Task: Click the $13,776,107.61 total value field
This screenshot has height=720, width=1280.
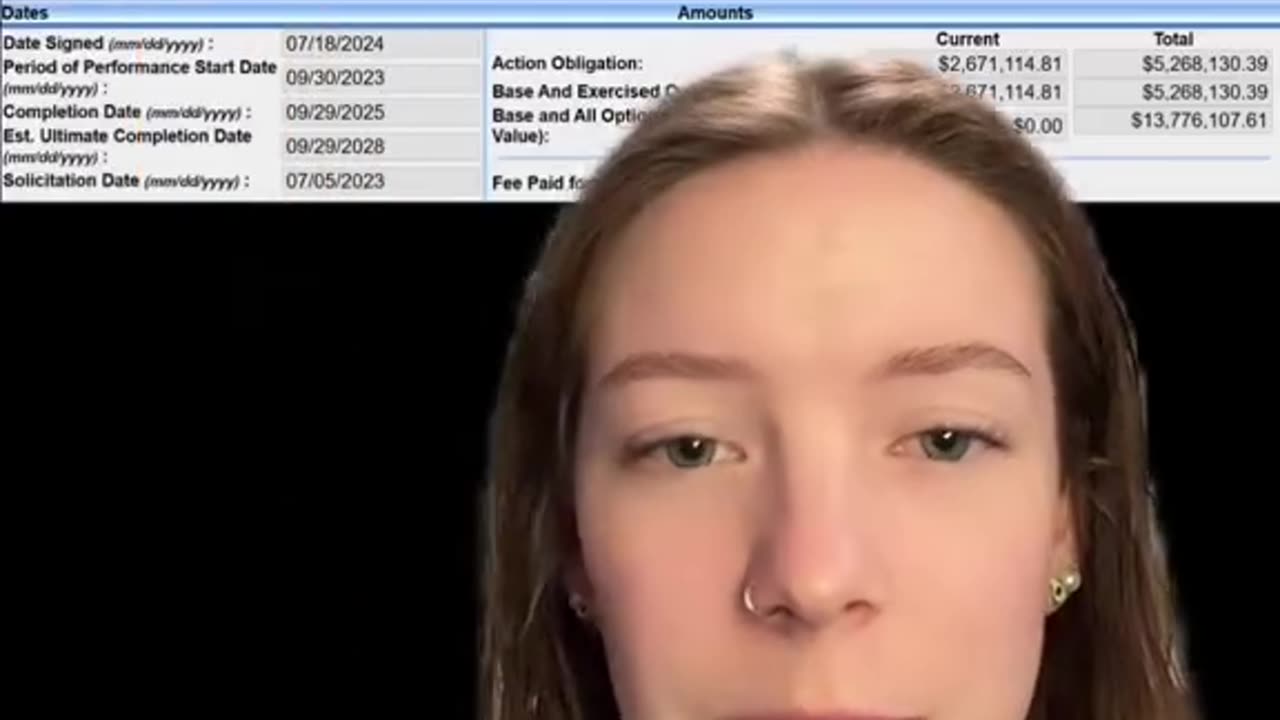Action: click(x=1171, y=121)
